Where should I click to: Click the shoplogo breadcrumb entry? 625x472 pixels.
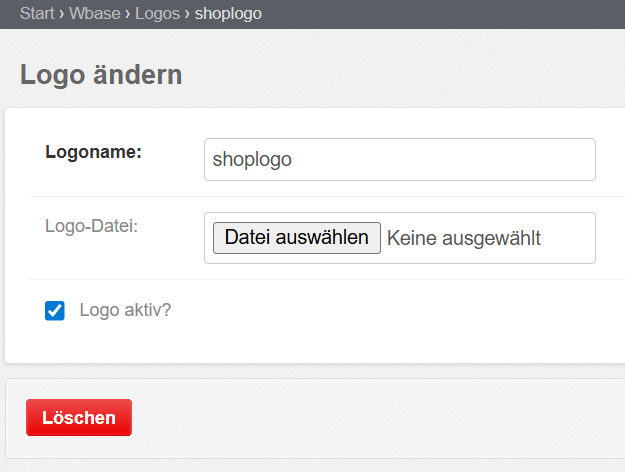[x=228, y=14]
